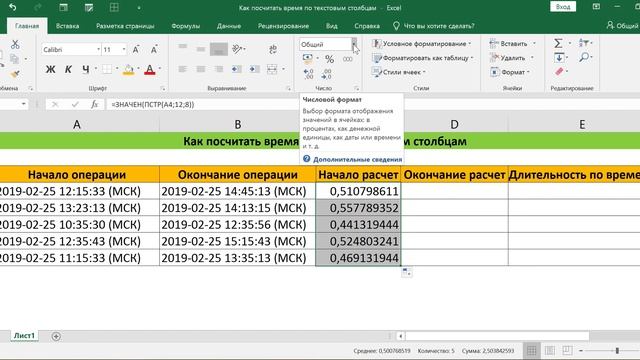This screenshot has width=640, height=360.
Task: Toggle italic formatting К
Action: (x=68, y=69)
